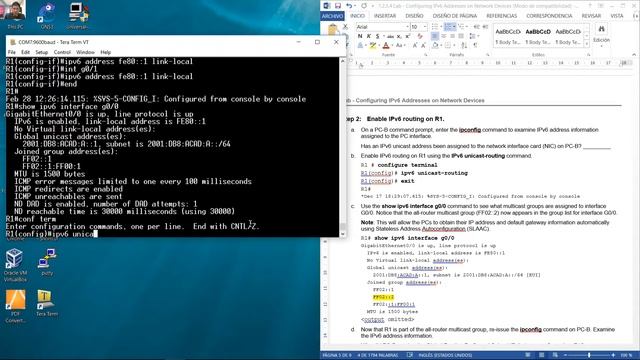Click the PDF Converter desktop icon
This screenshot has width=640, height=360.
click(x=15, y=300)
